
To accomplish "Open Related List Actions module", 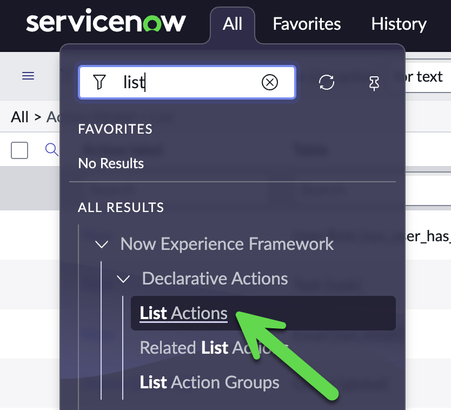I will tap(214, 348).
